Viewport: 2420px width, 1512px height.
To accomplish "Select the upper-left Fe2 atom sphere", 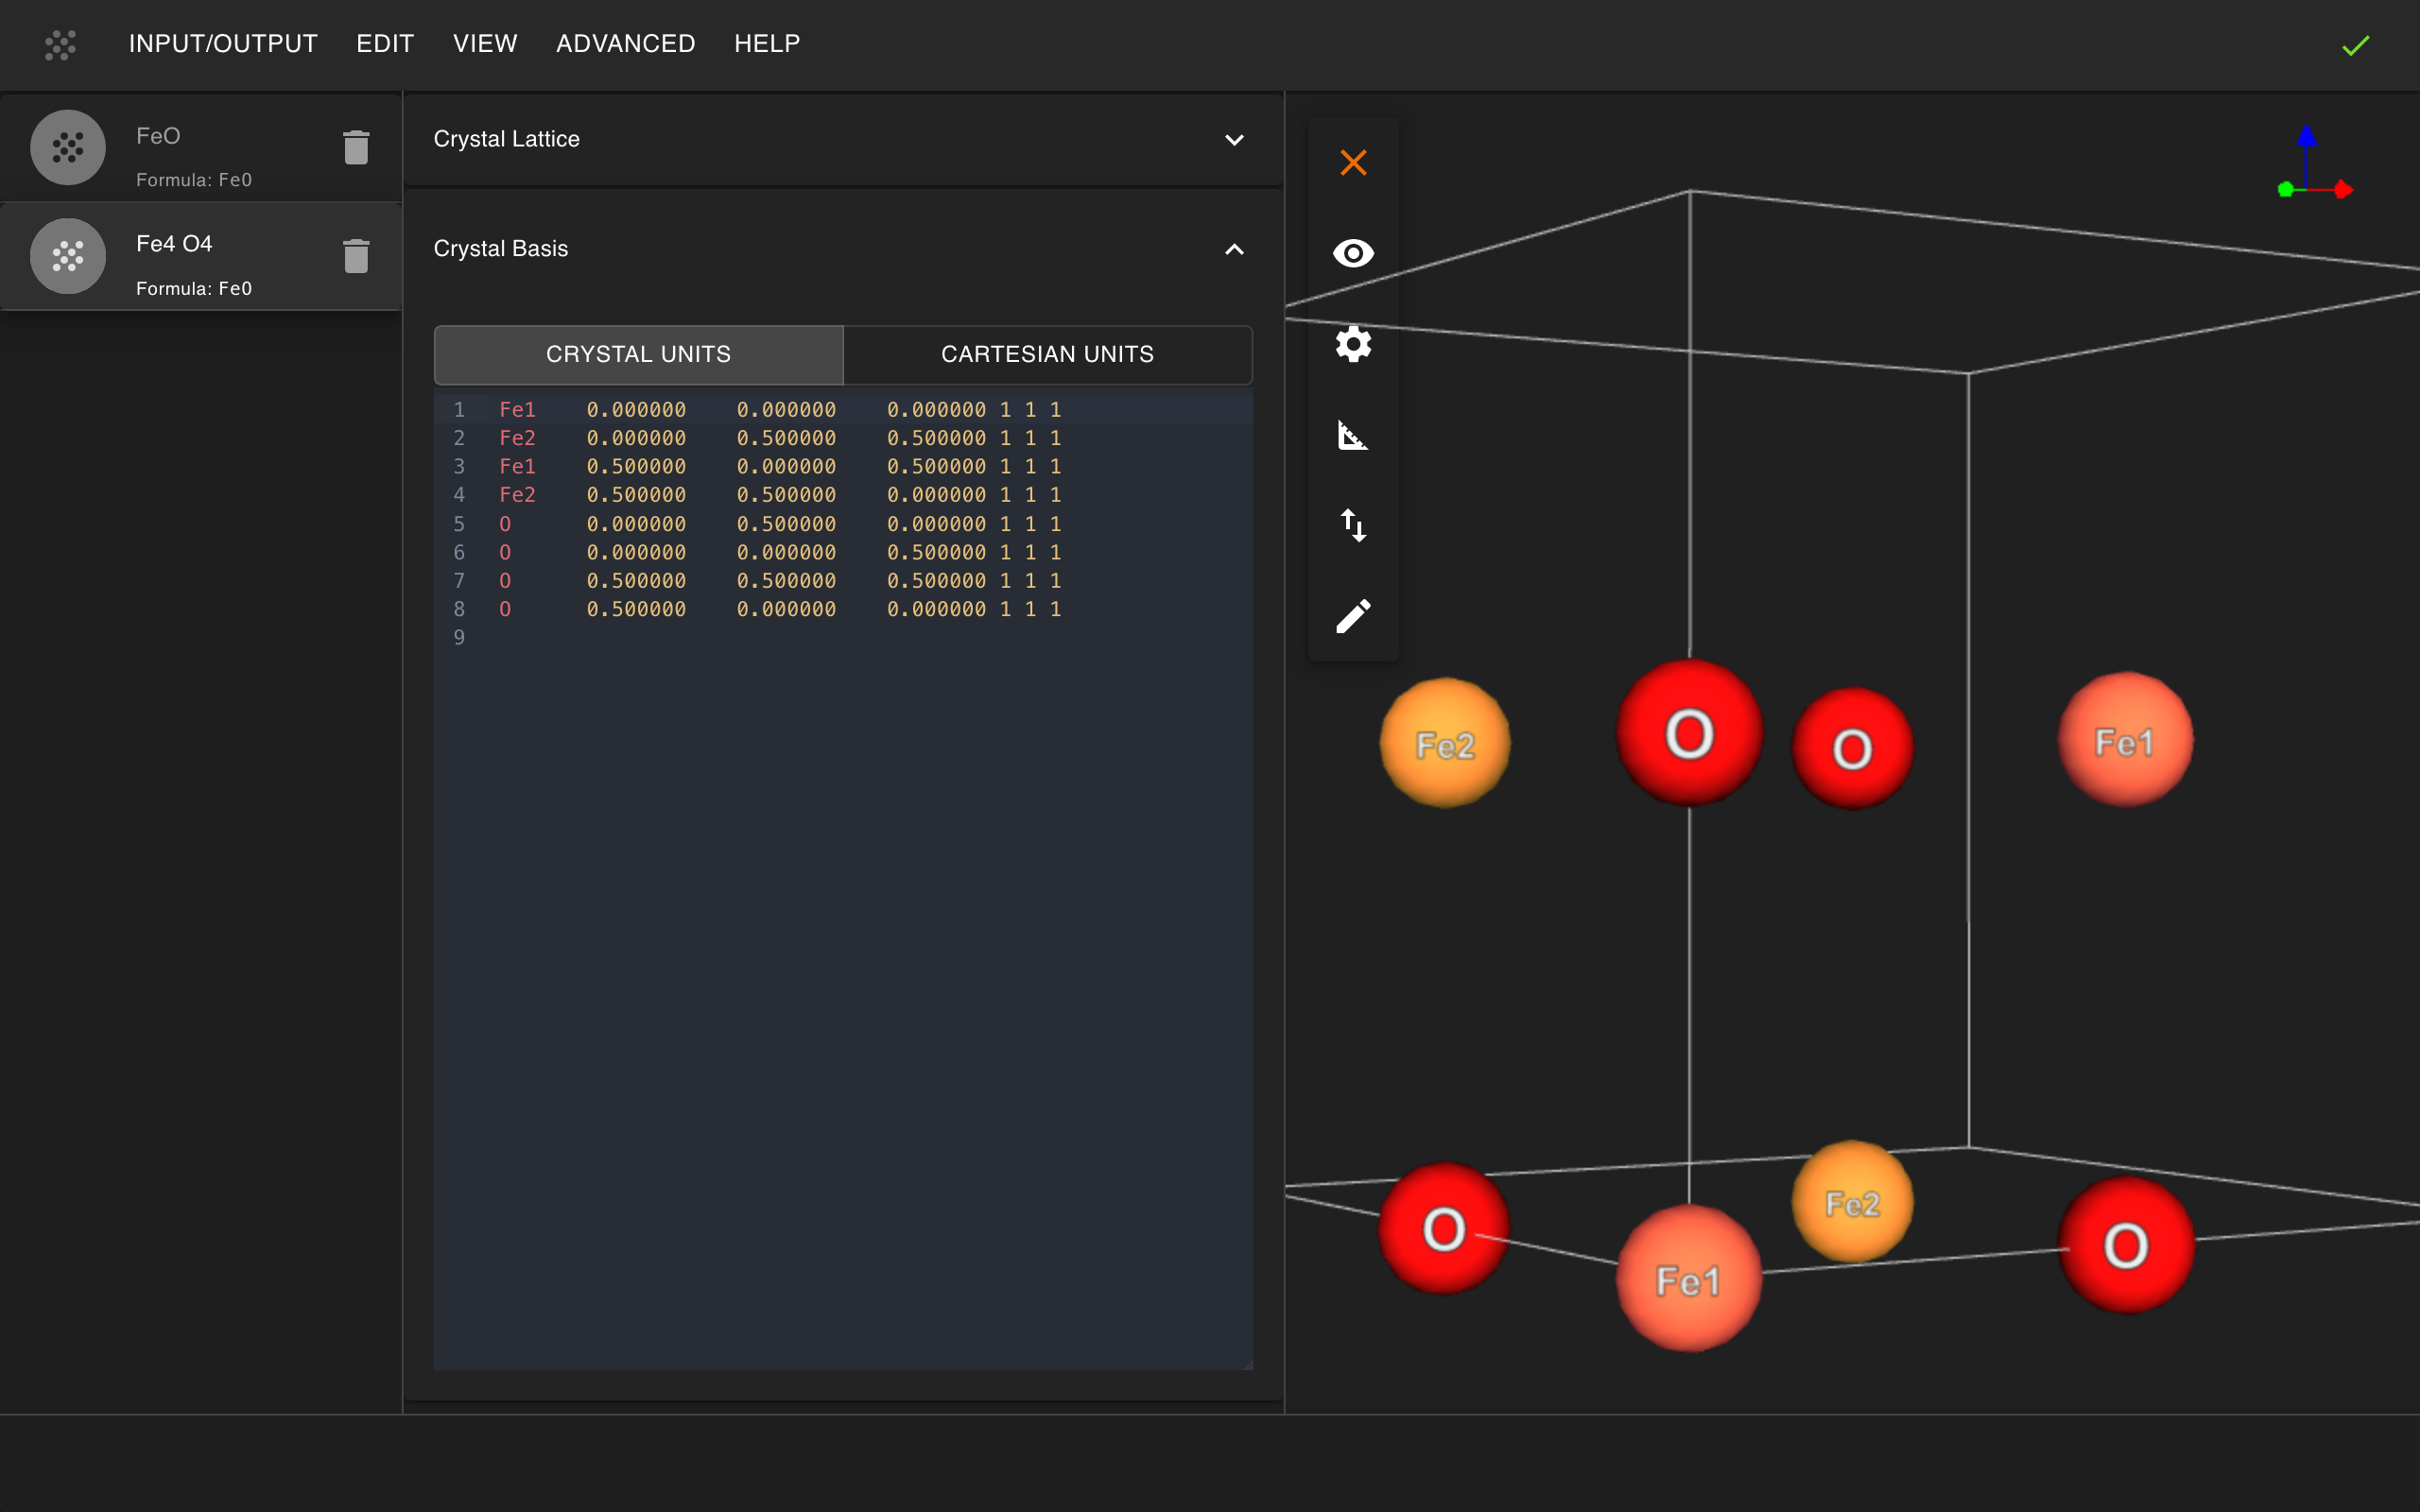I will [1444, 743].
